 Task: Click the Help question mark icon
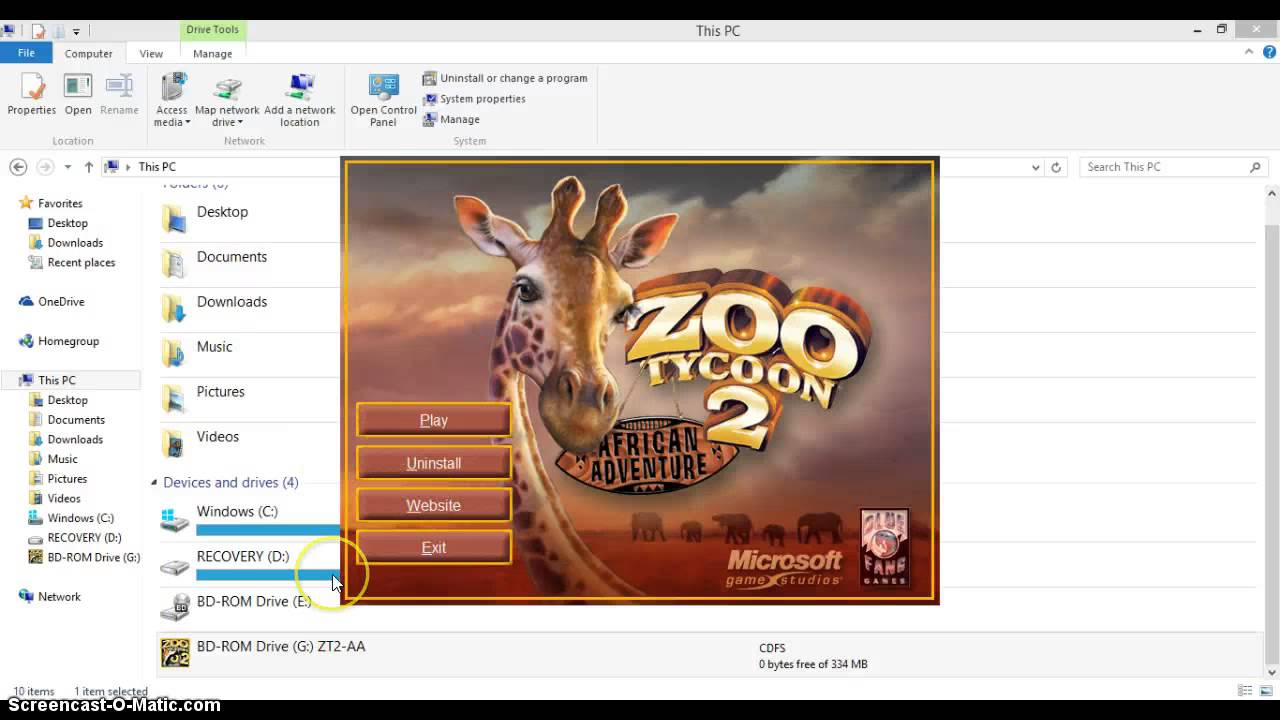(1269, 53)
